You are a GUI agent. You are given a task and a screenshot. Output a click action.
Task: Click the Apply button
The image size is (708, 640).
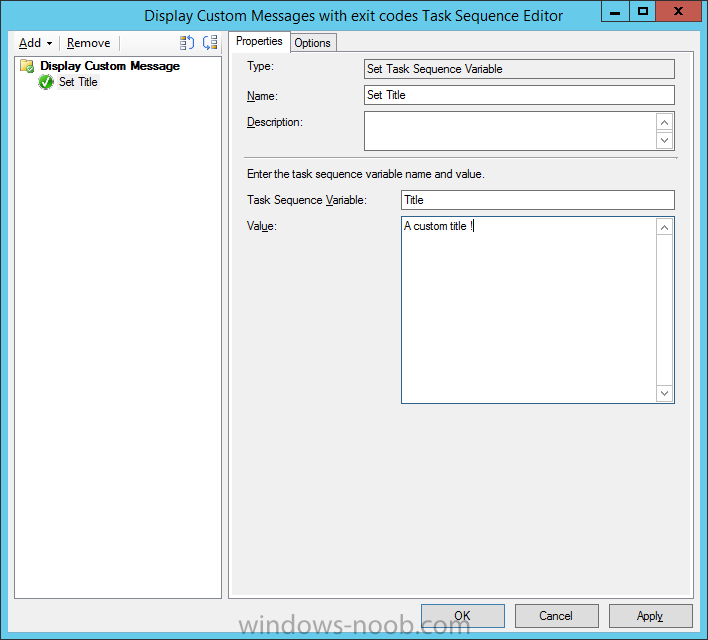[650, 616]
